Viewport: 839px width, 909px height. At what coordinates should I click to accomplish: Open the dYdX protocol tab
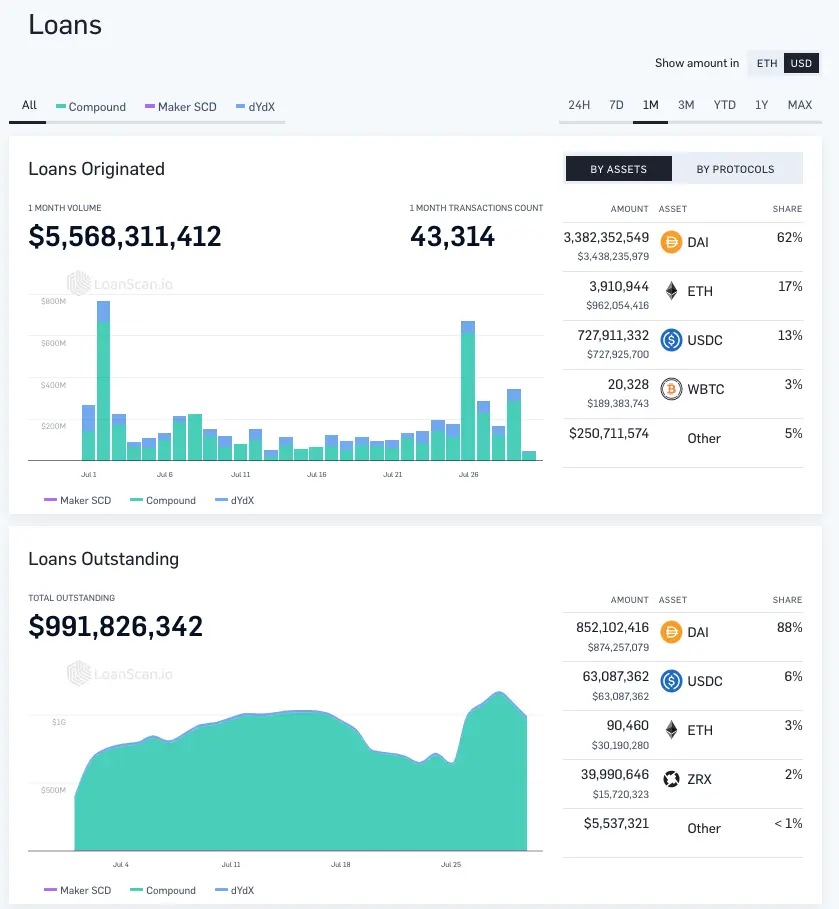(x=255, y=107)
